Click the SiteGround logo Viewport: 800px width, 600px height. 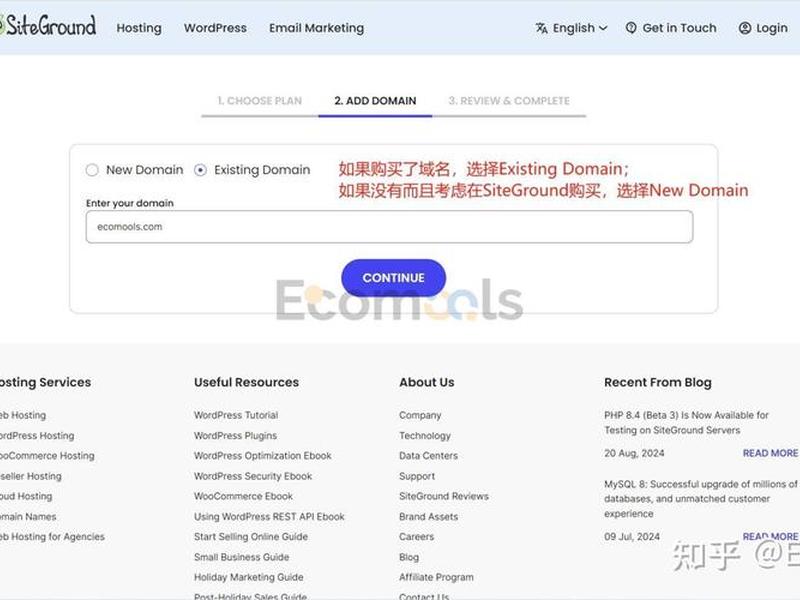pyautogui.click(x=48, y=26)
